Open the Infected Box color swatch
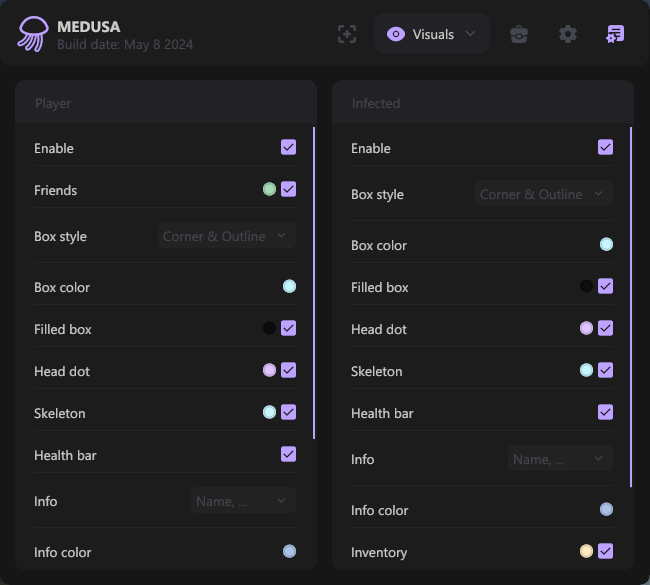The height and width of the screenshot is (585, 650). pos(606,245)
